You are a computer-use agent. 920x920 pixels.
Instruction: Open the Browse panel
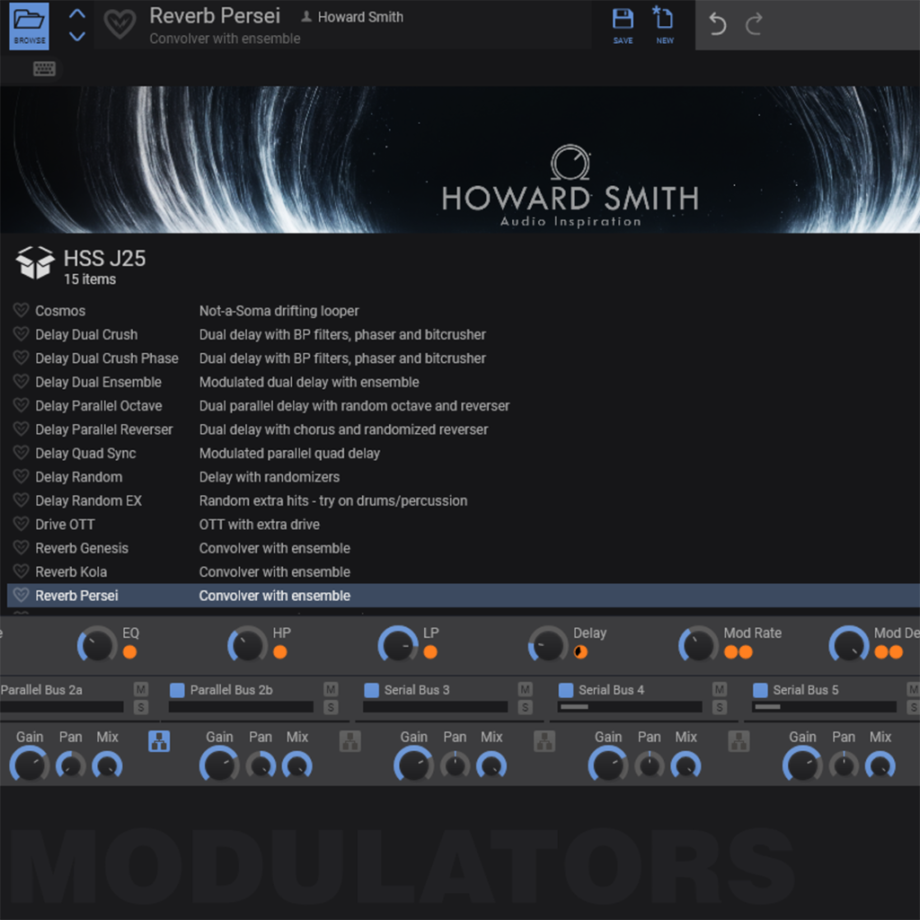28,25
